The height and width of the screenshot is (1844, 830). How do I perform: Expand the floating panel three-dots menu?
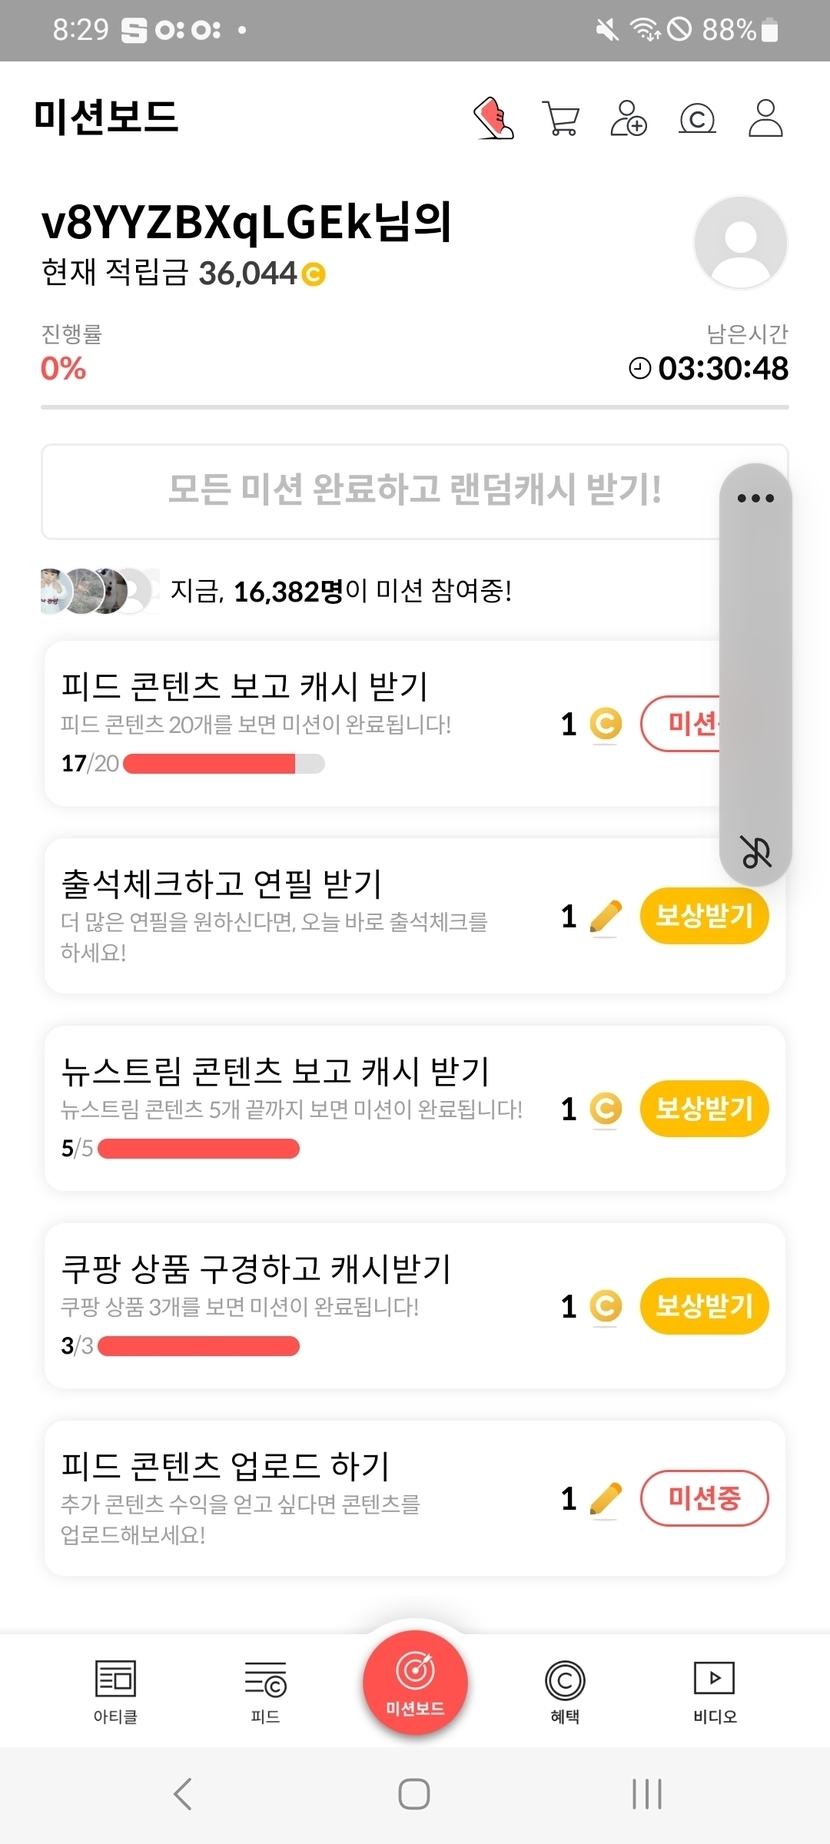pyautogui.click(x=755, y=498)
